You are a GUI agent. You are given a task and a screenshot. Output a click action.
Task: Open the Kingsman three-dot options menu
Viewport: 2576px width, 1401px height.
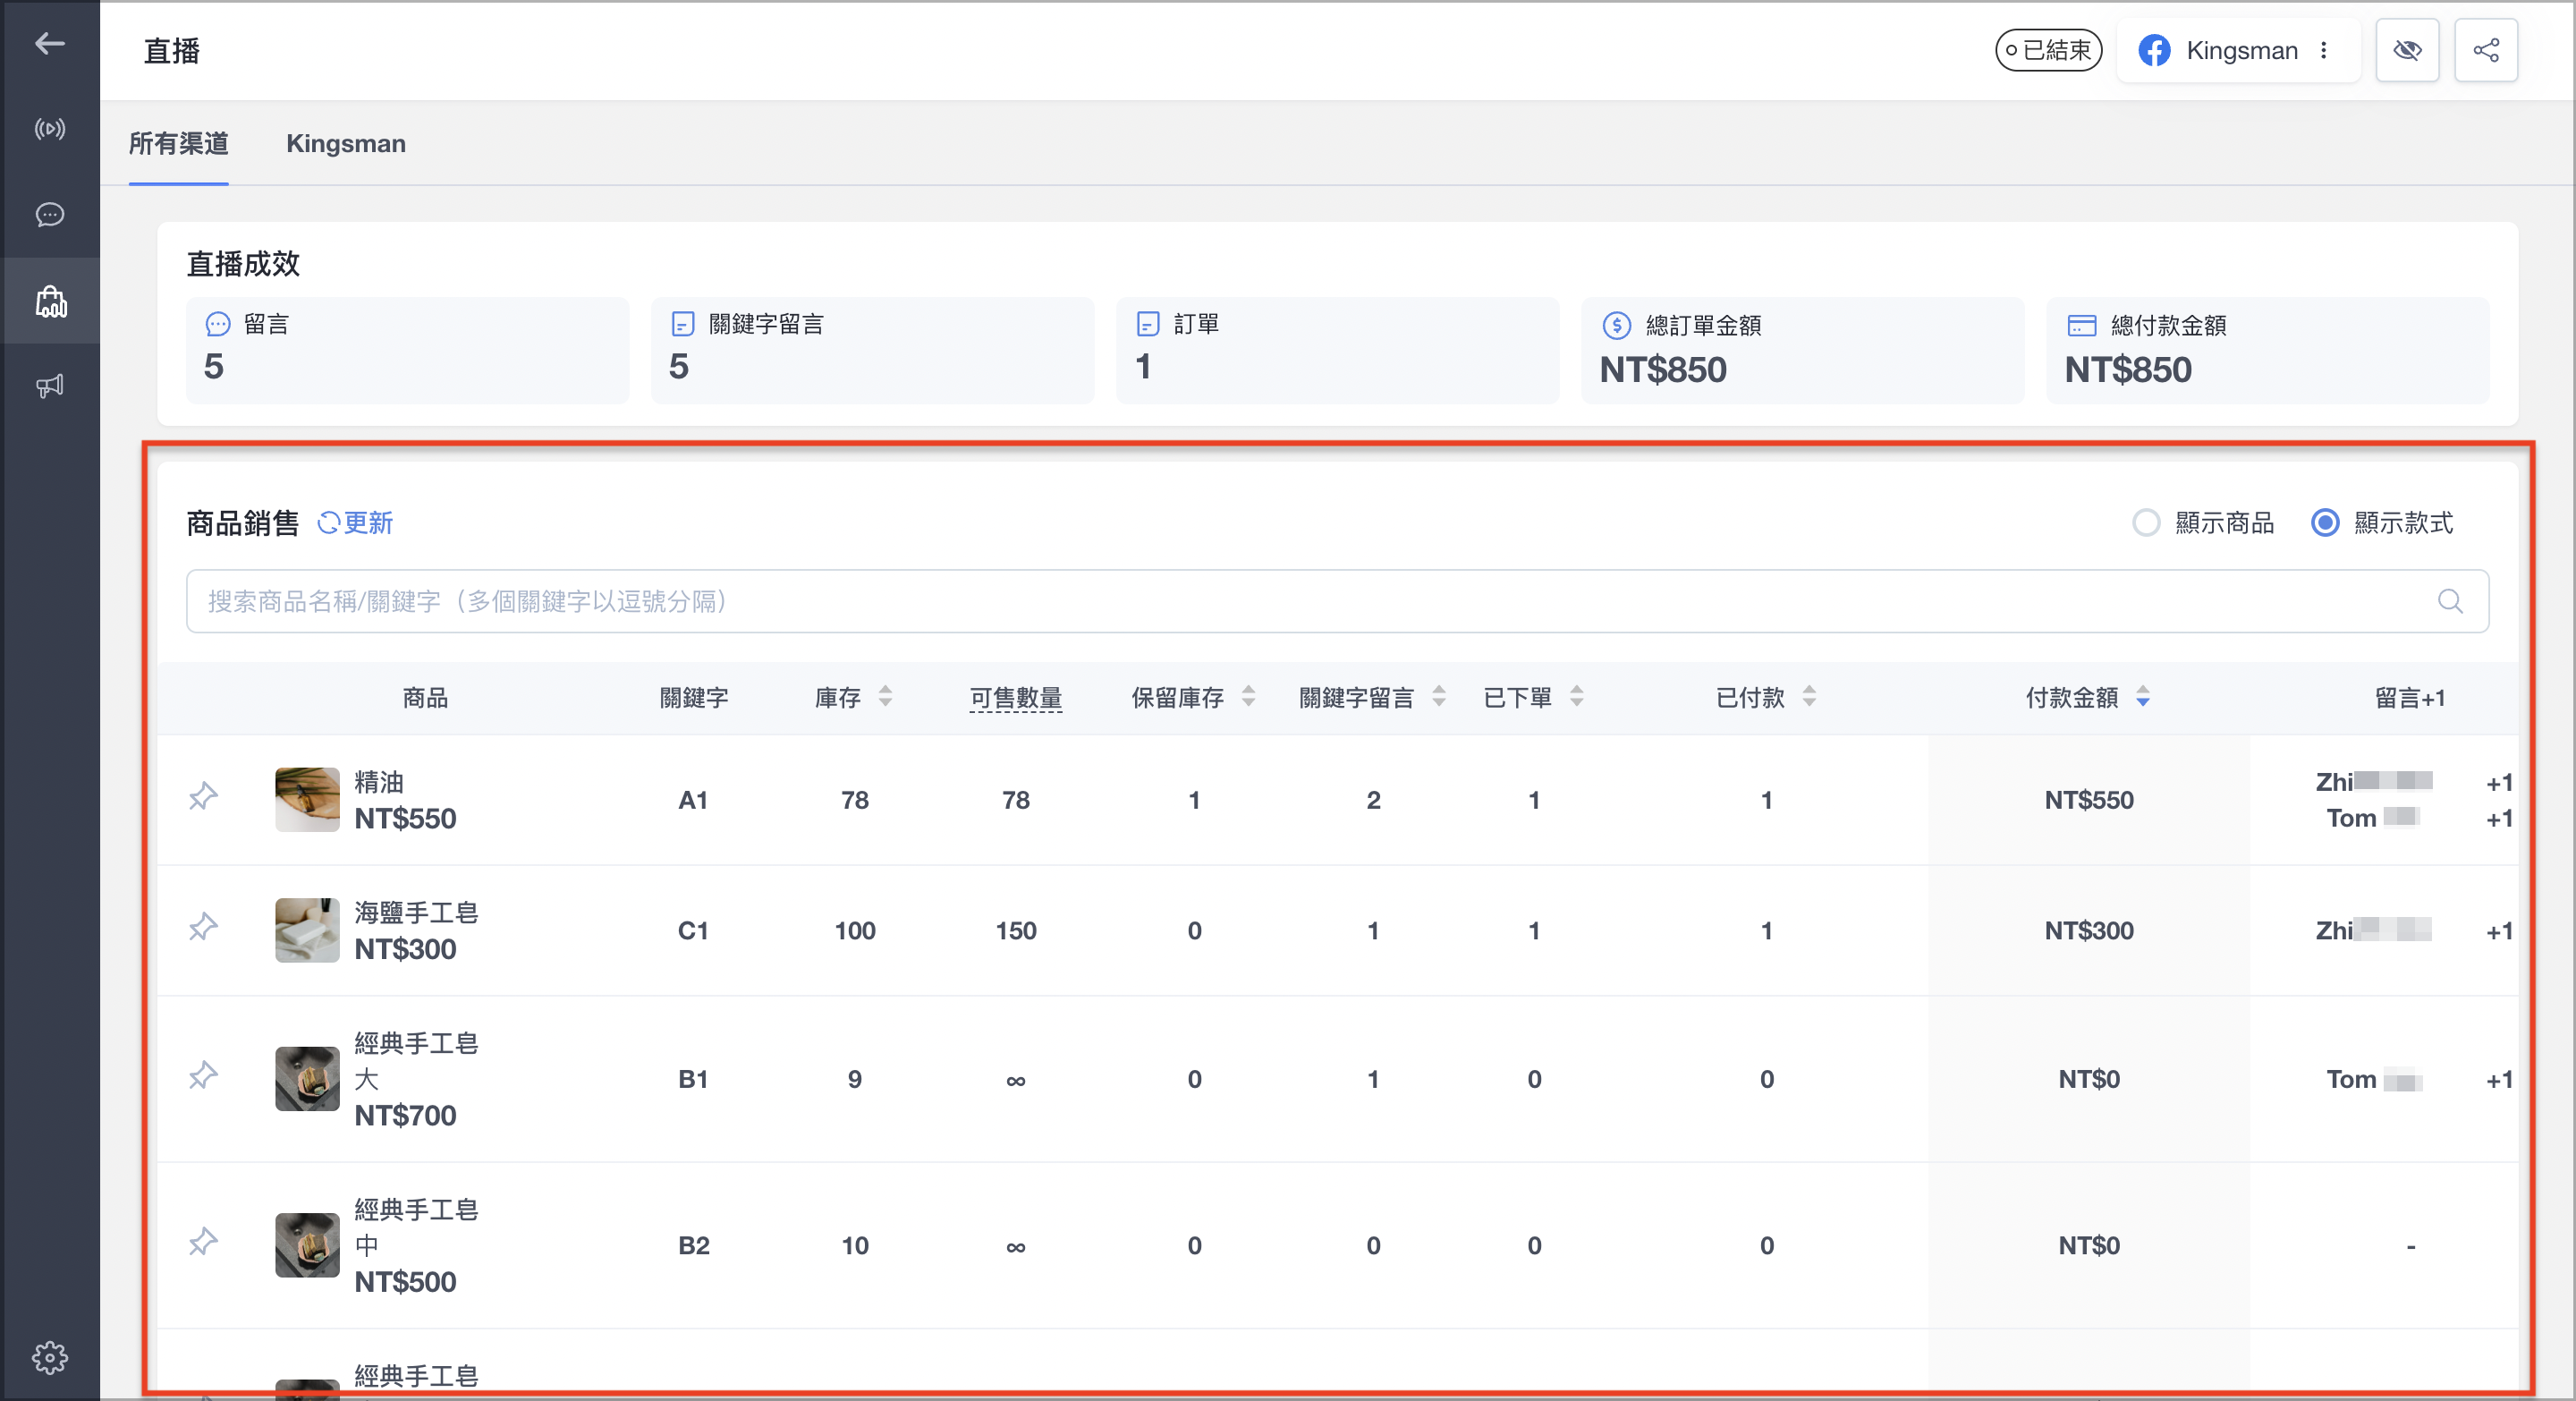point(2324,50)
